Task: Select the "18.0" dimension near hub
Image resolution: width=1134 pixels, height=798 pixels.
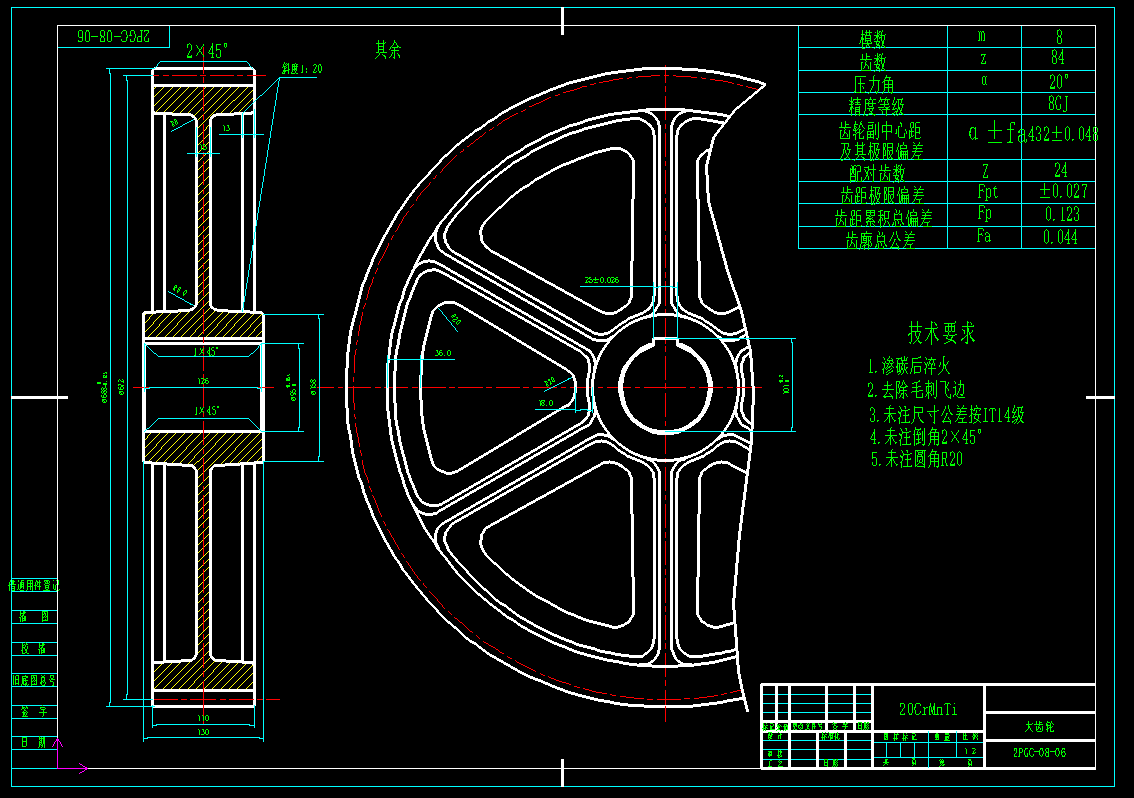Action: pyautogui.click(x=546, y=403)
